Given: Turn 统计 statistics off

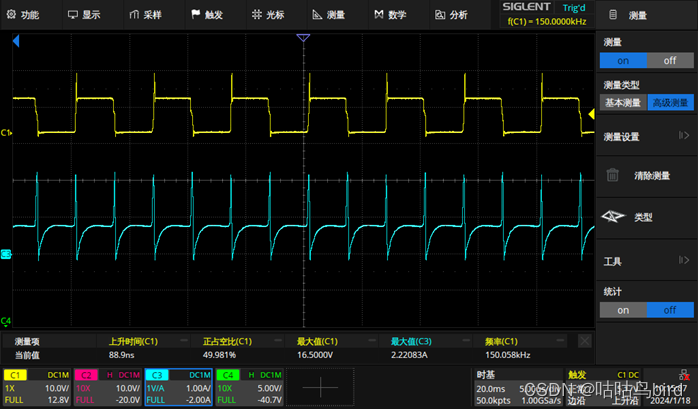Looking at the screenshot, I should pyautogui.click(x=670, y=310).
